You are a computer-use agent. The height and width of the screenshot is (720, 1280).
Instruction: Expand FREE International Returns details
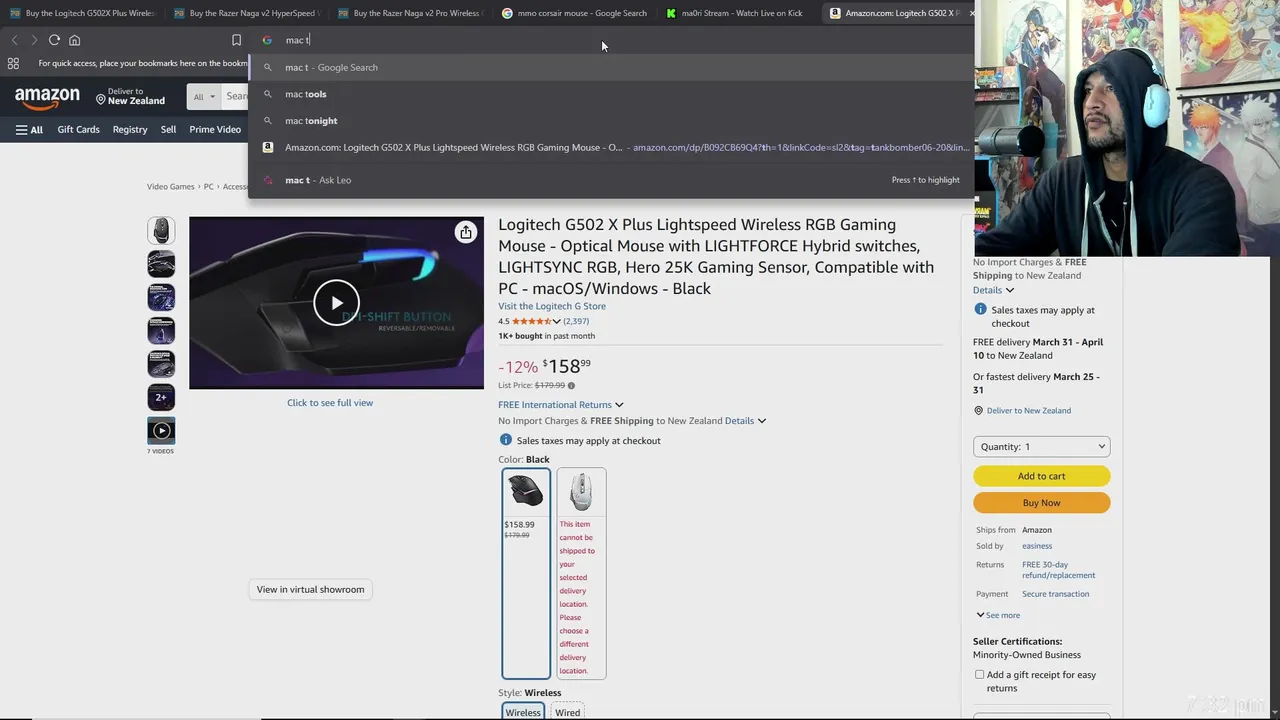click(561, 405)
